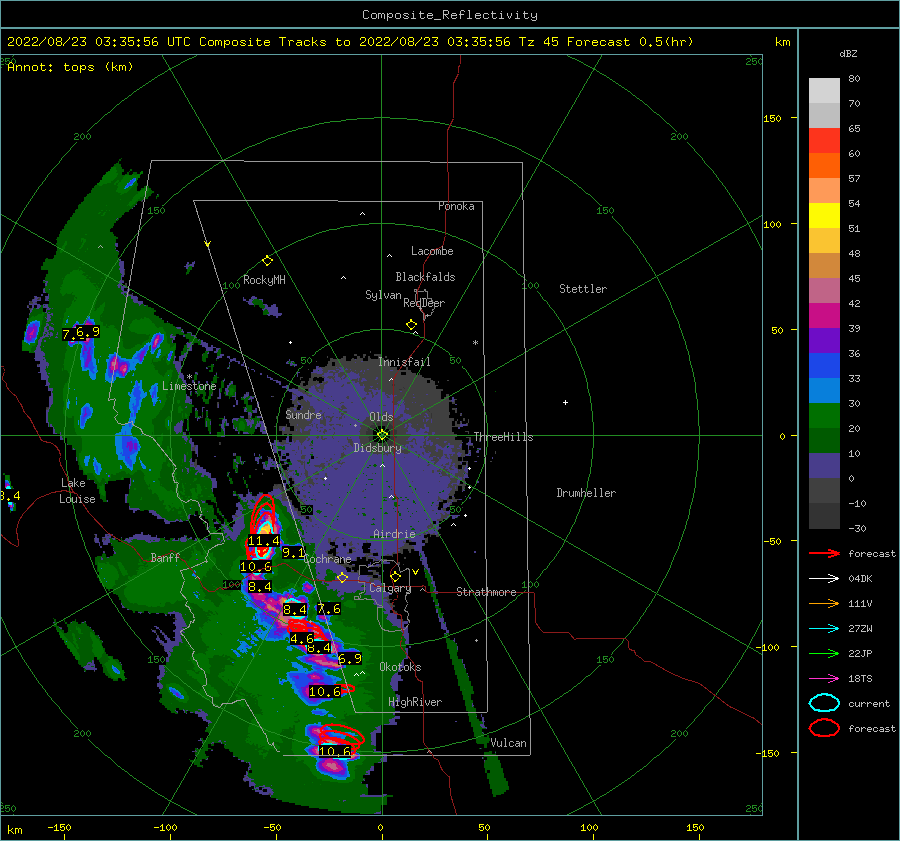Click the yellow diamond marker near RockyMH
Screen dimensions: 900x841
[x=267, y=261]
